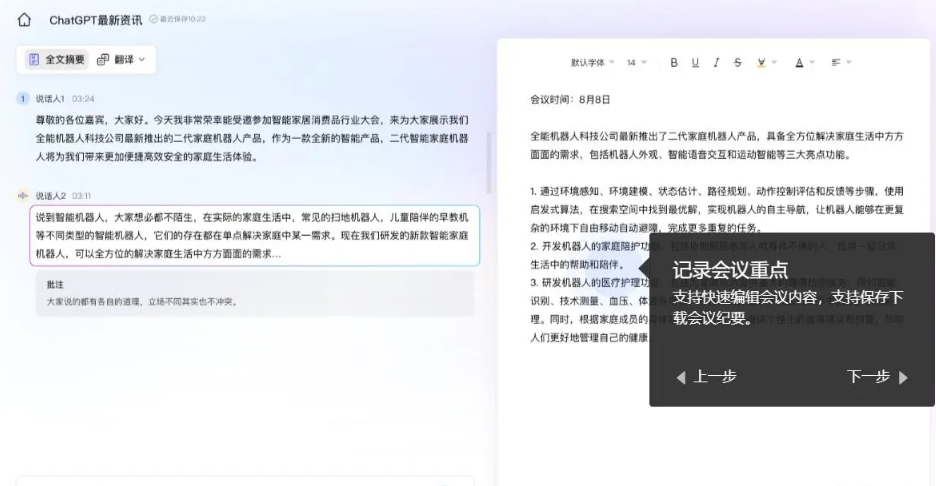
Task: Click the 说话人1 transcript paragraph
Action: point(252,139)
